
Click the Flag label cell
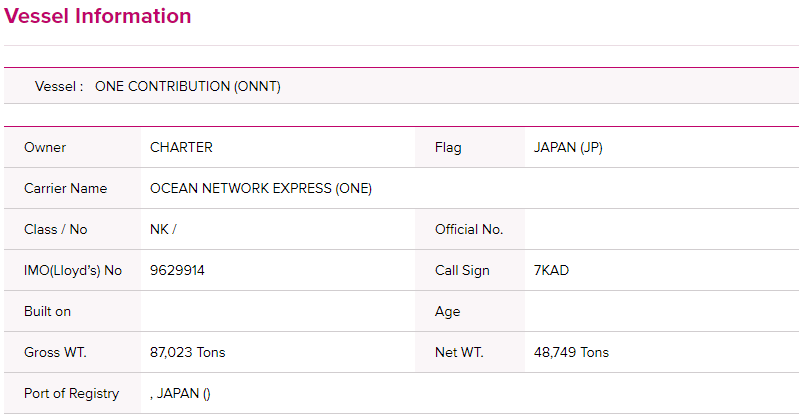pos(470,147)
